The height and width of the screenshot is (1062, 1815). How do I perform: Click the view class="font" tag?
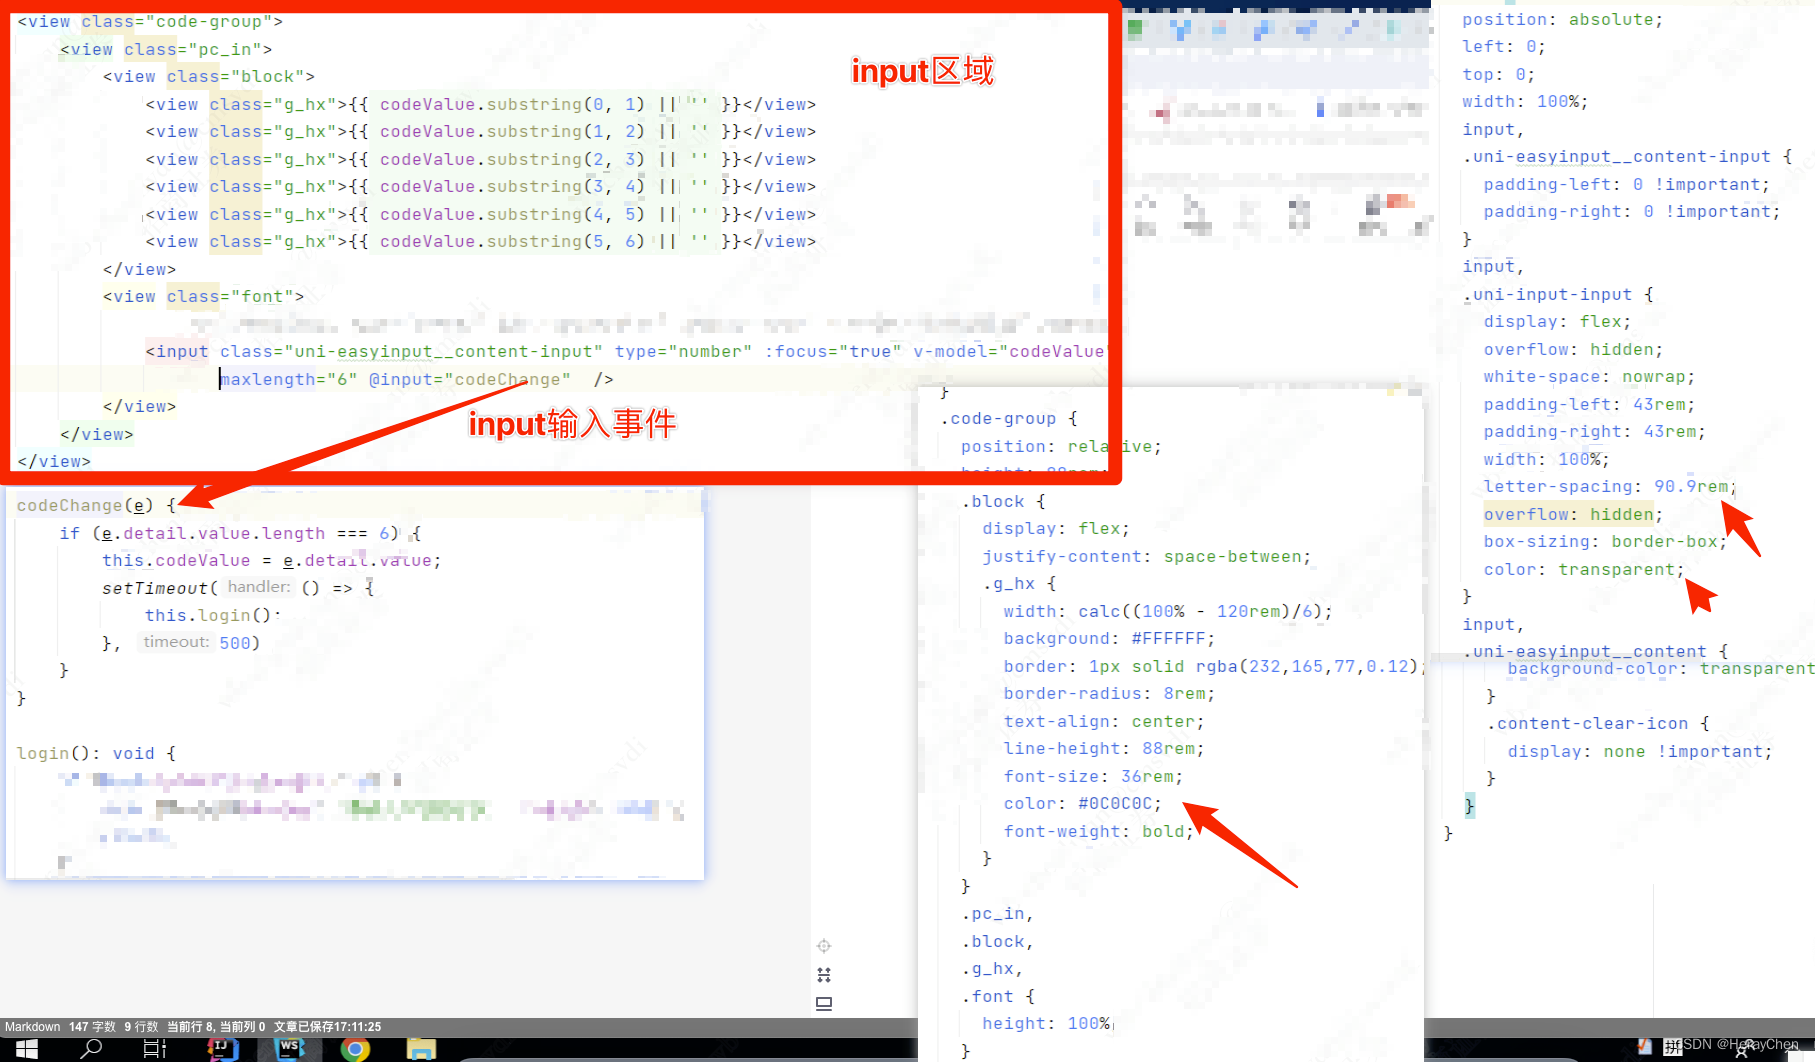[x=203, y=297]
